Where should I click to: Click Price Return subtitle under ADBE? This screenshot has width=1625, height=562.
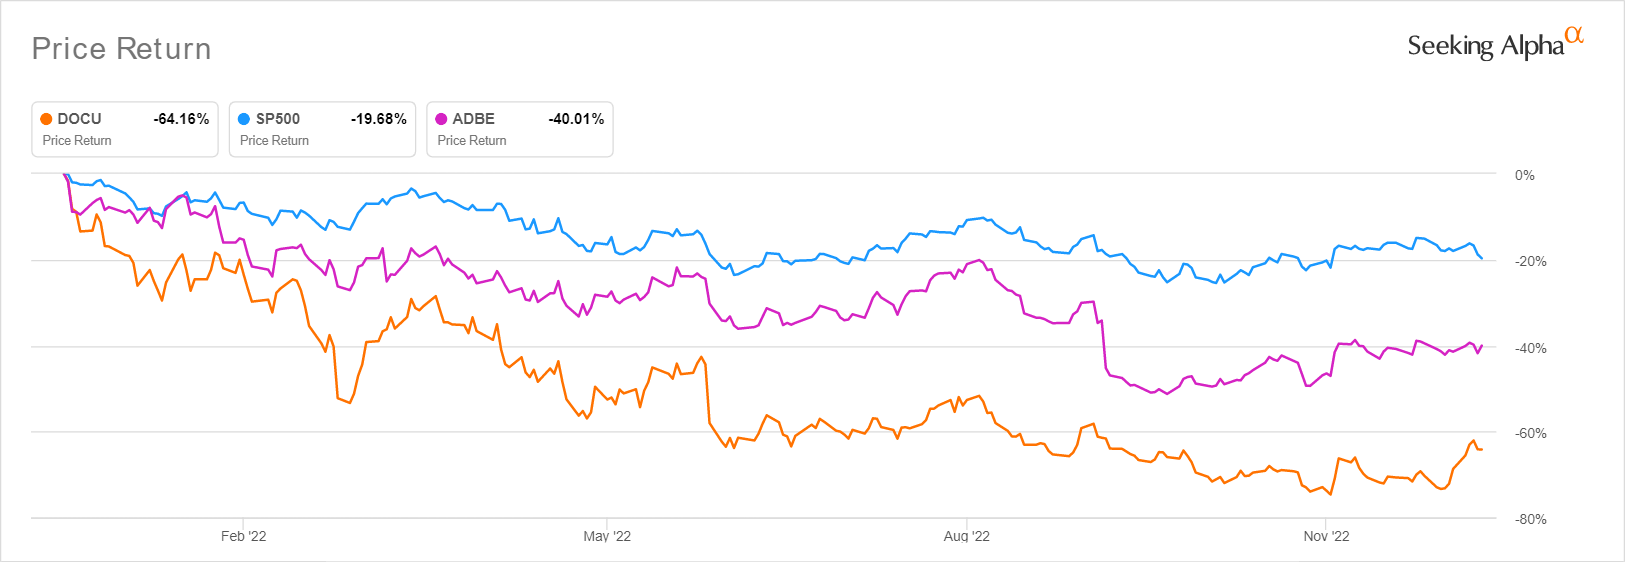coord(472,141)
